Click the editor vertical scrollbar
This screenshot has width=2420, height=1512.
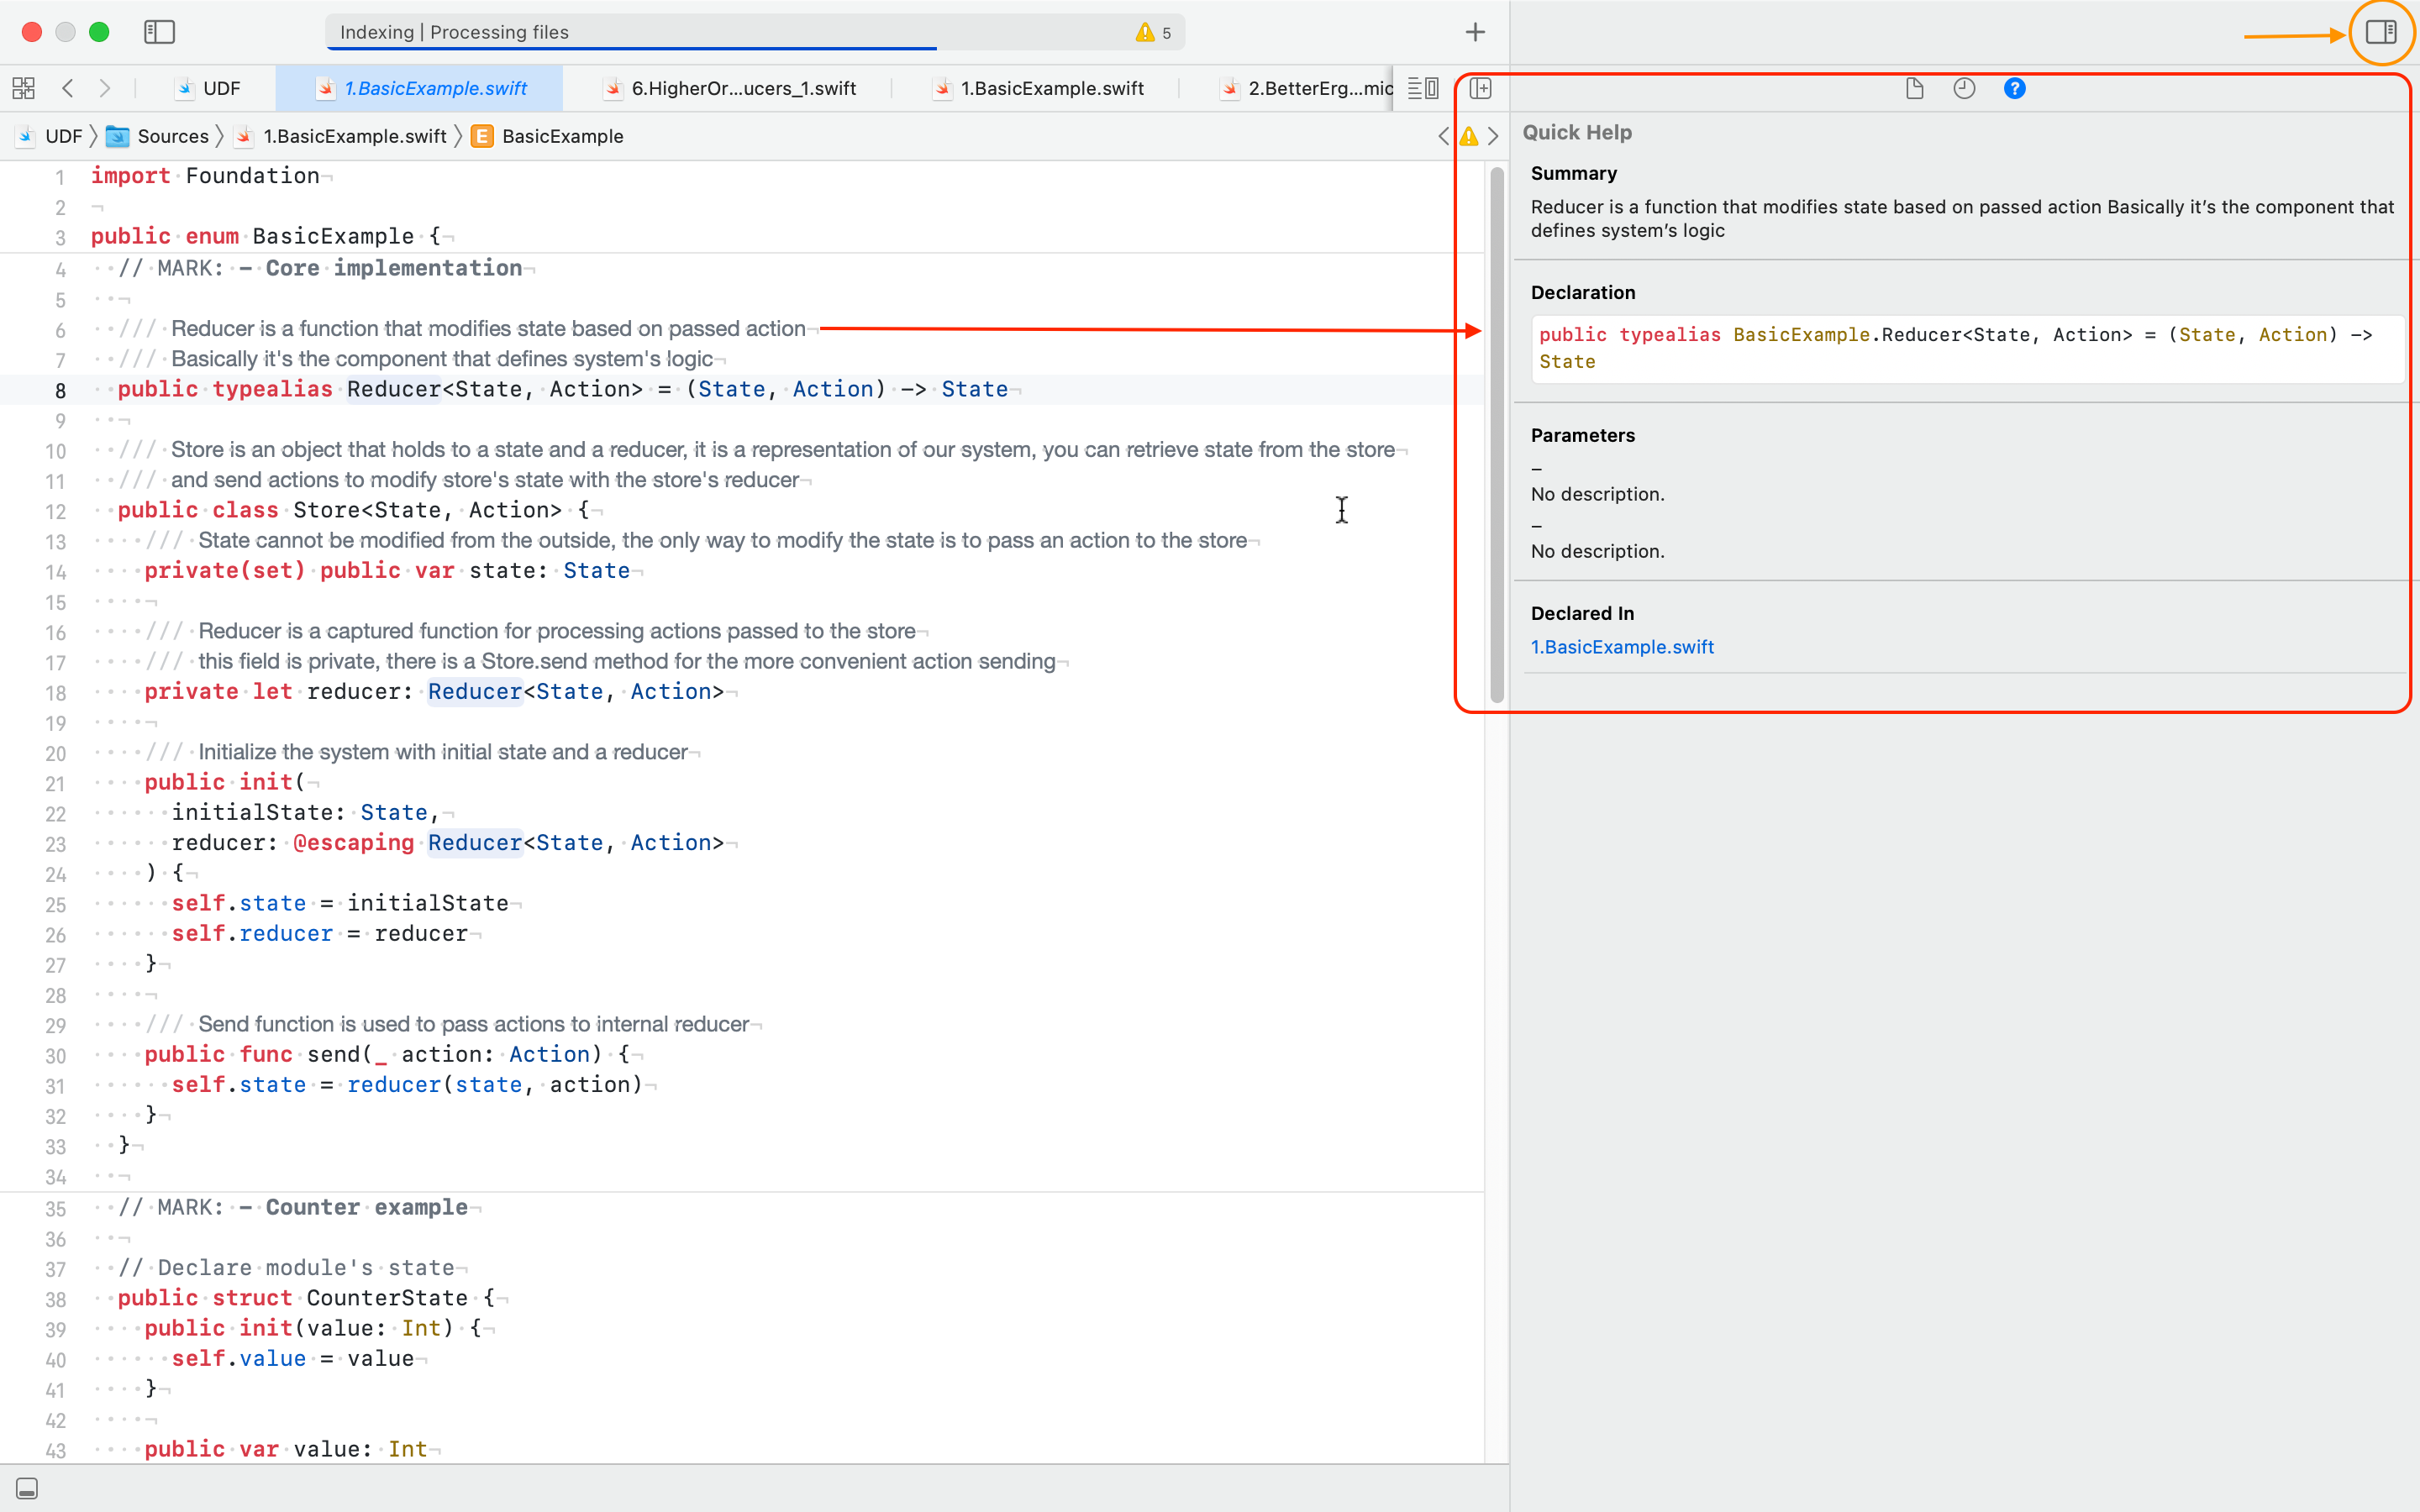1496,435
